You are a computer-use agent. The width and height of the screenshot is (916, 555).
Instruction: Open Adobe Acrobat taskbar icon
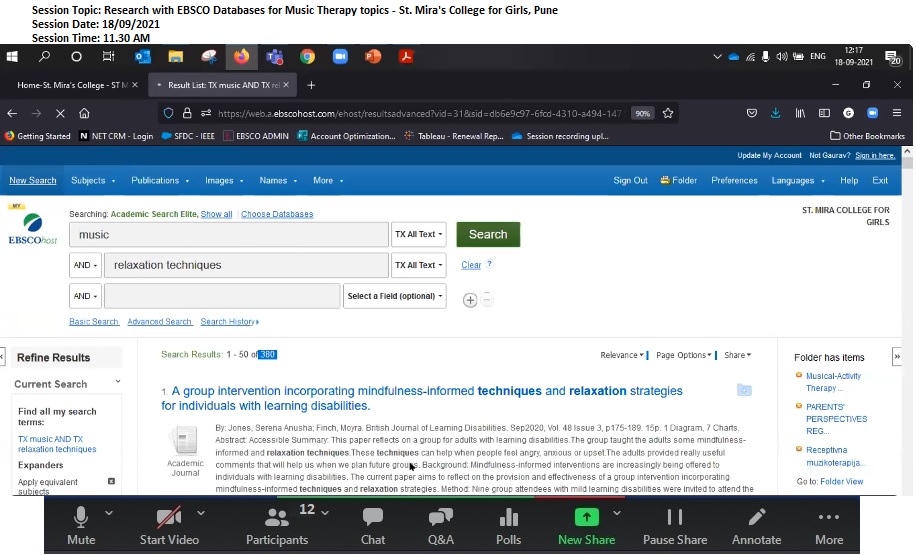point(407,57)
